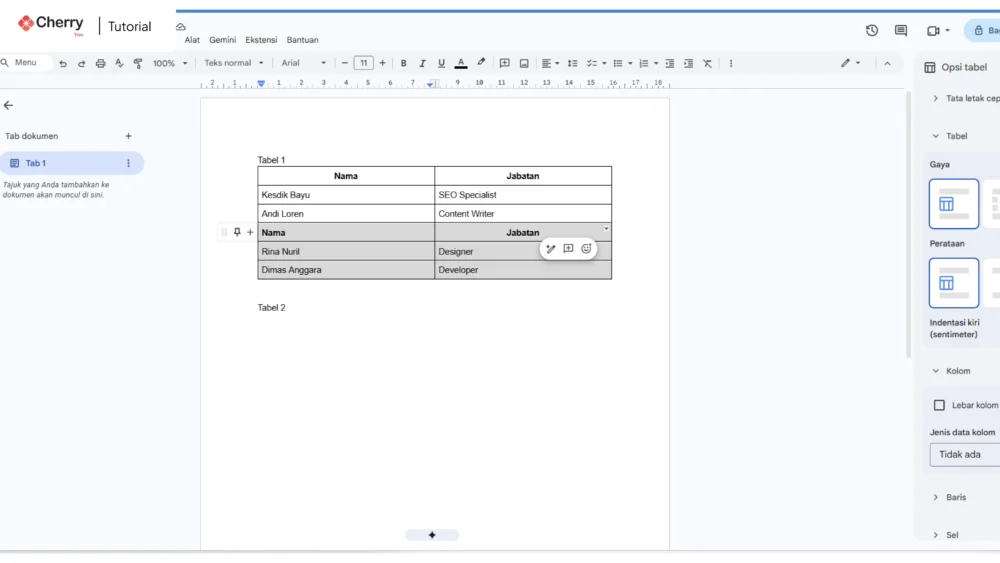1000x563 pixels.
Task: Open the checklist dropdown
Action: pos(604,63)
